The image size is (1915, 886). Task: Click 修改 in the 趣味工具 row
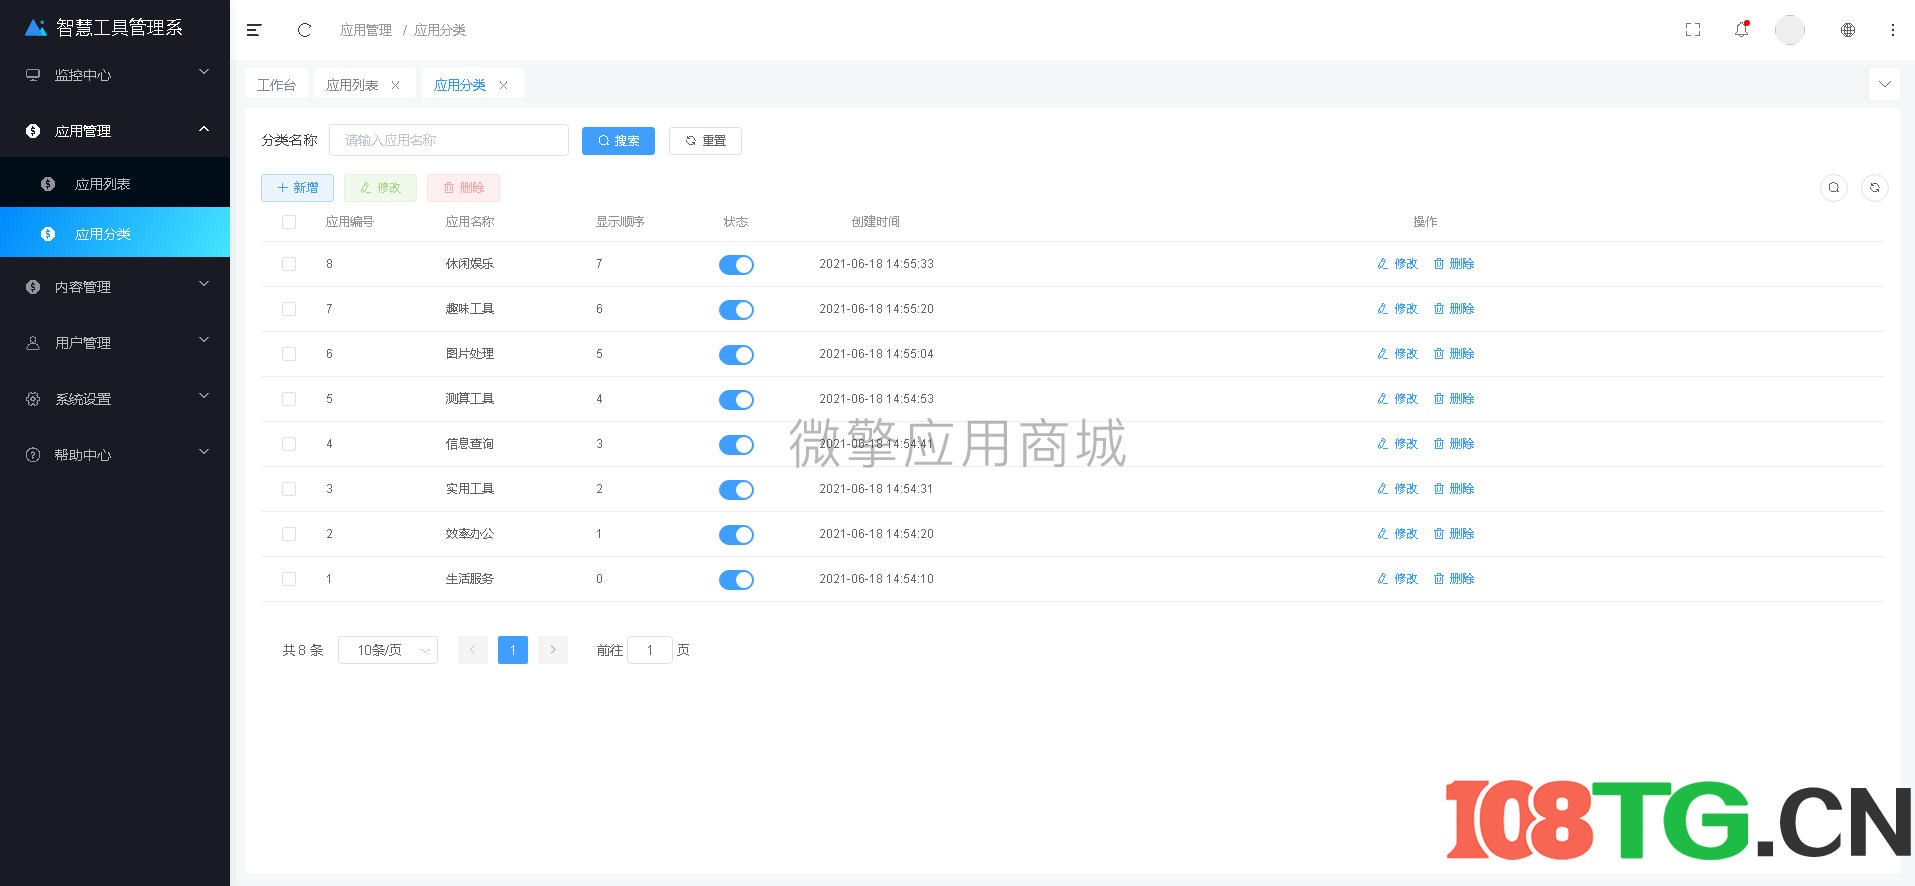tap(1398, 309)
